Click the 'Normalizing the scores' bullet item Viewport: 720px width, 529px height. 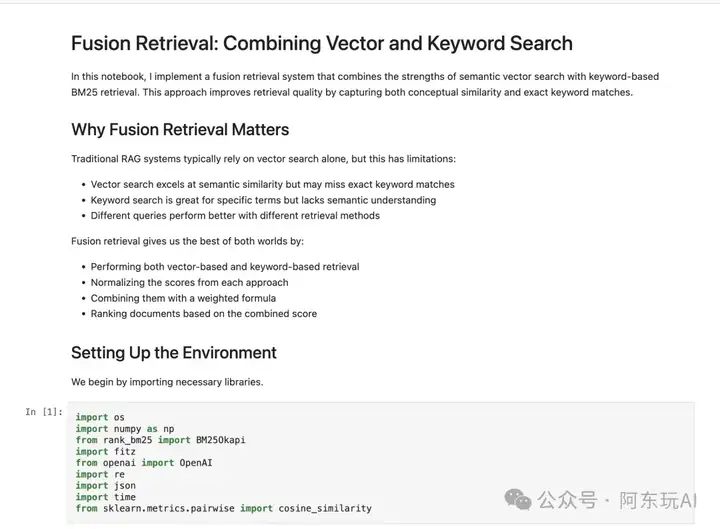pyautogui.click(x=189, y=283)
